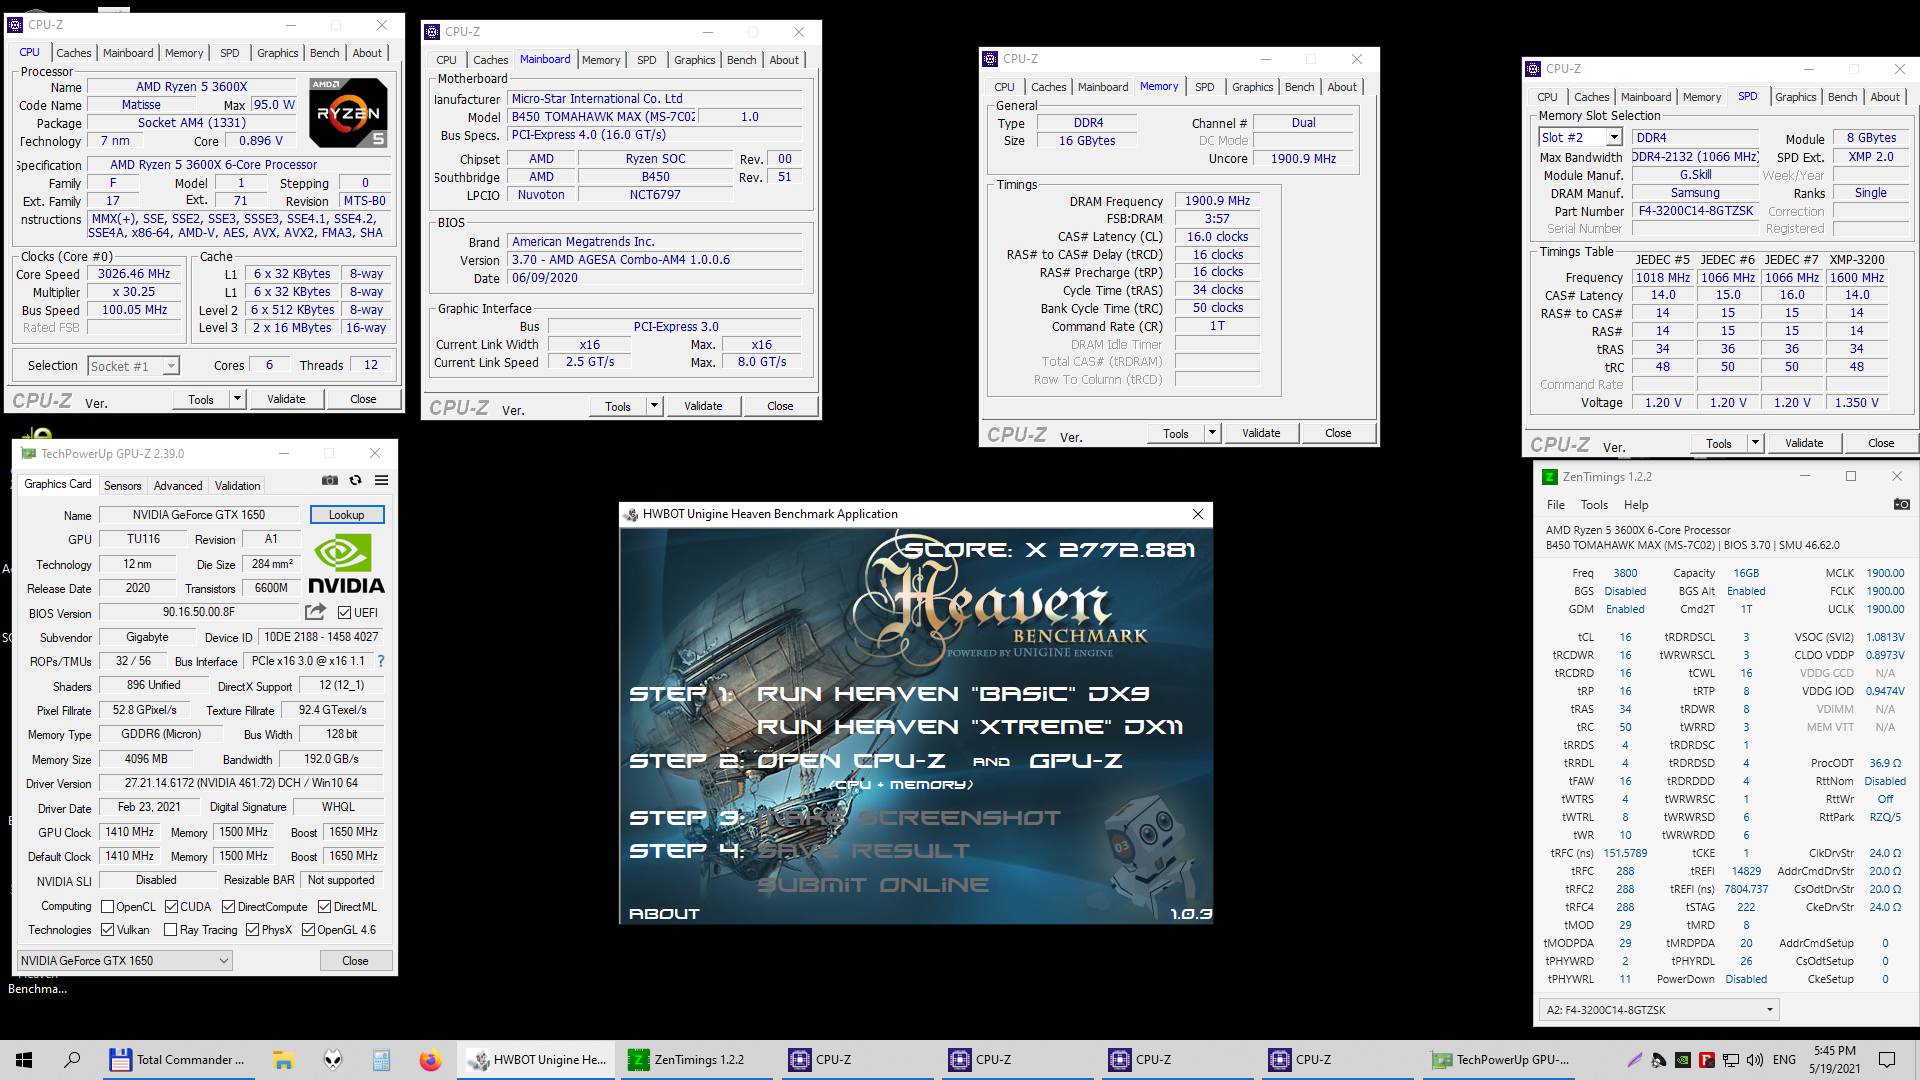This screenshot has width=1920, height=1080.
Task: Open the notification center icon
Action: pos(1887,1060)
